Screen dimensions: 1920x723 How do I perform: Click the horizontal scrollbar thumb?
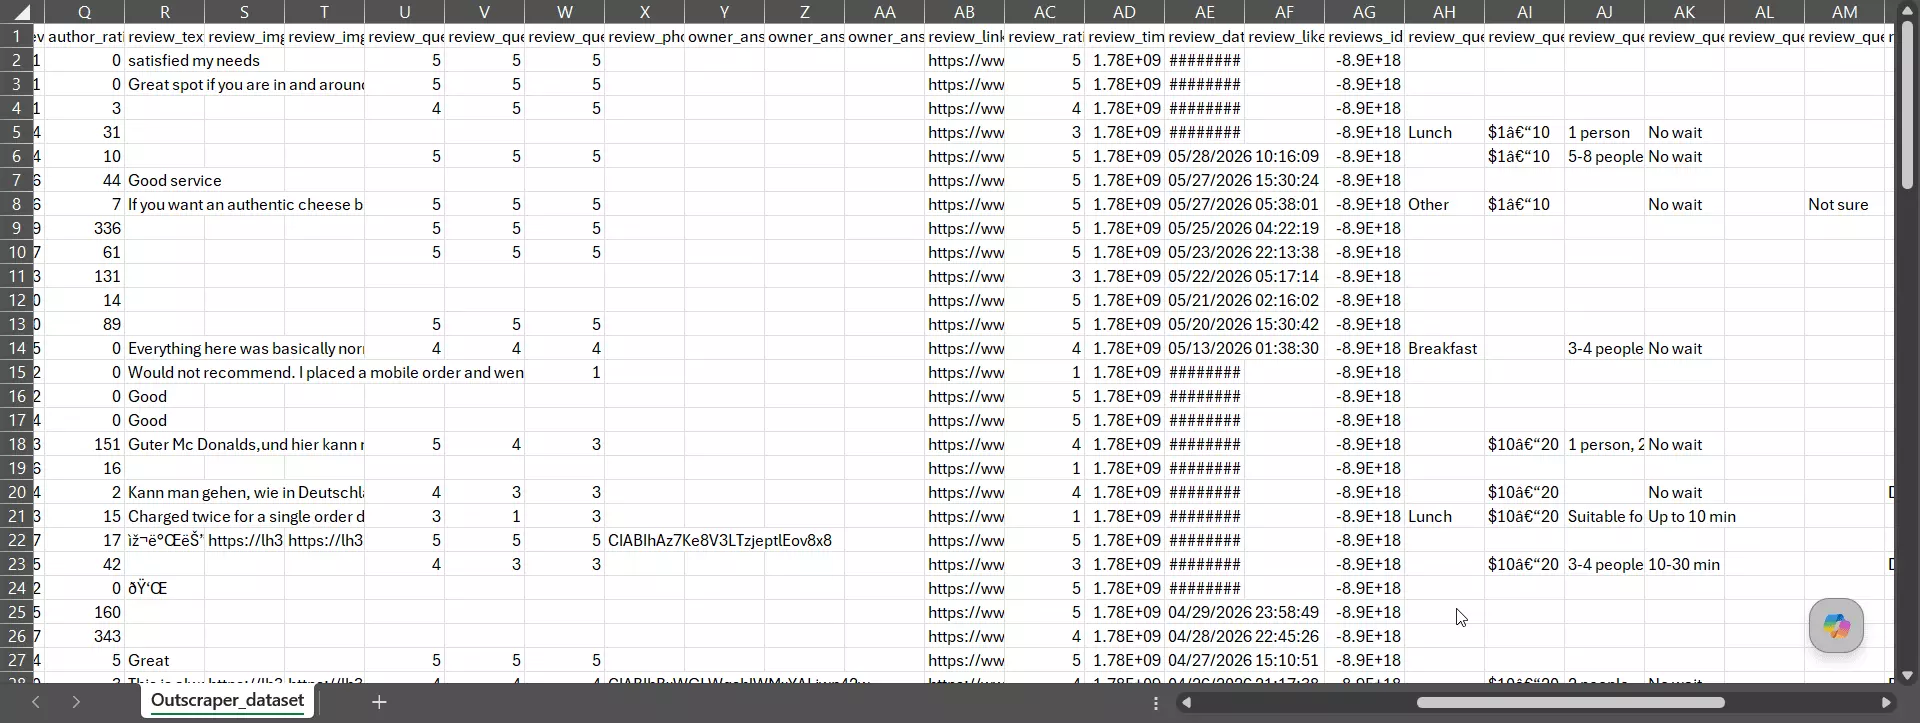pos(1571,703)
